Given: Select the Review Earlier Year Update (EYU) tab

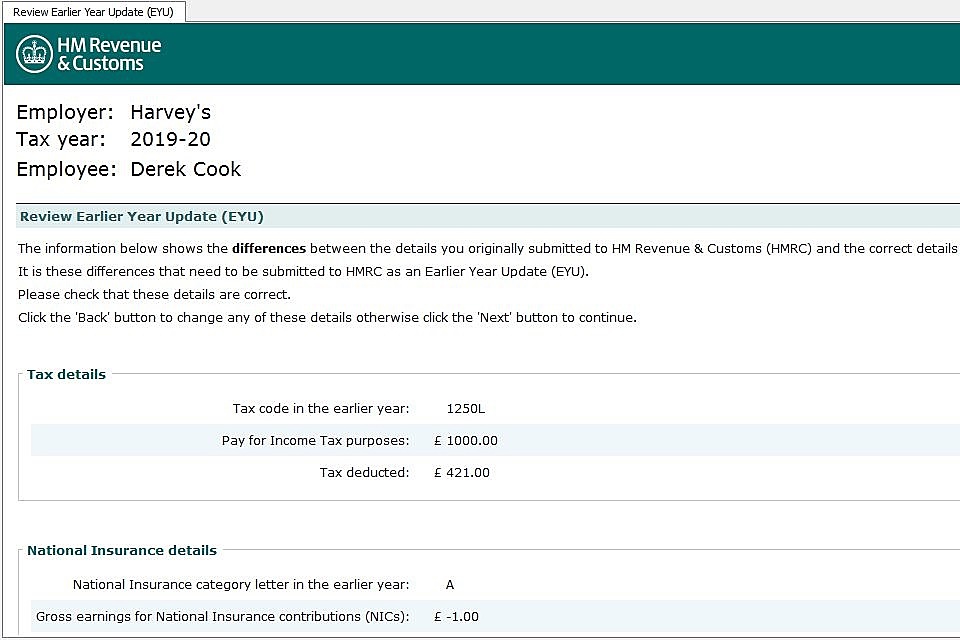Looking at the screenshot, I should 93,11.
